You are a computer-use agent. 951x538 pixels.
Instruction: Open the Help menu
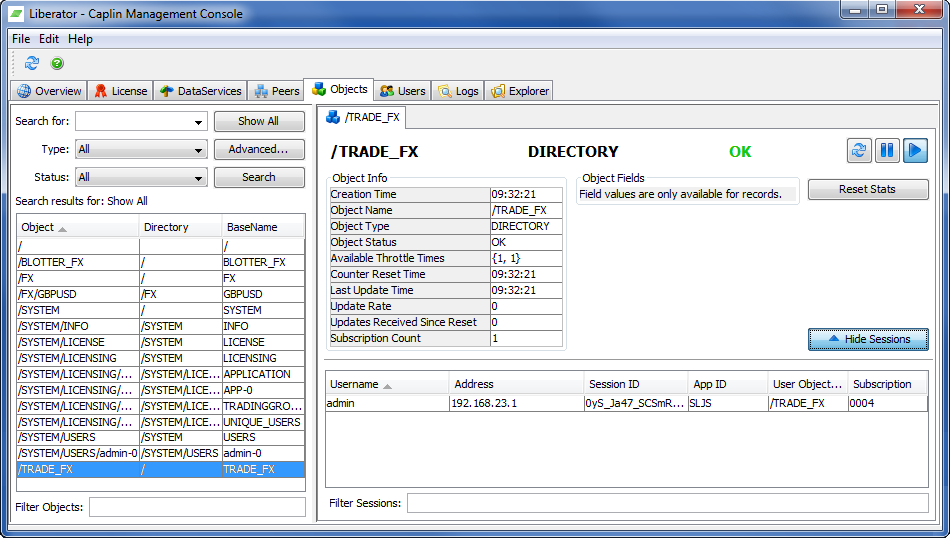tap(80, 39)
